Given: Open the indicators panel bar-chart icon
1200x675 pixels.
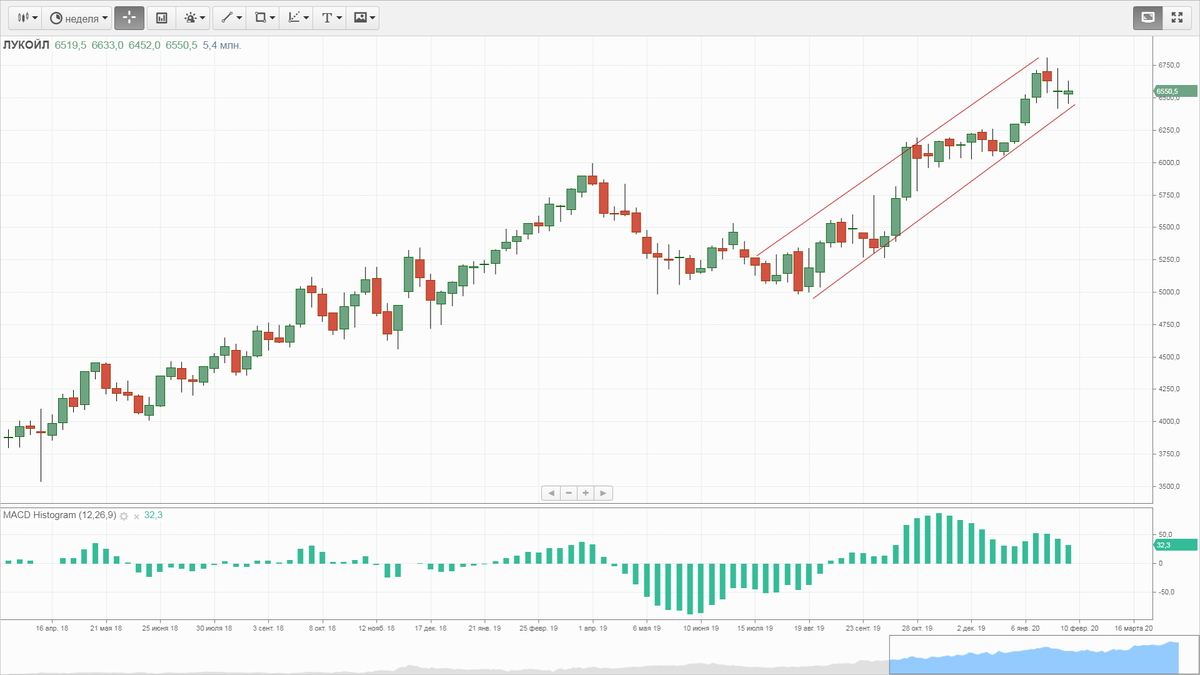Looking at the screenshot, I should click(162, 17).
